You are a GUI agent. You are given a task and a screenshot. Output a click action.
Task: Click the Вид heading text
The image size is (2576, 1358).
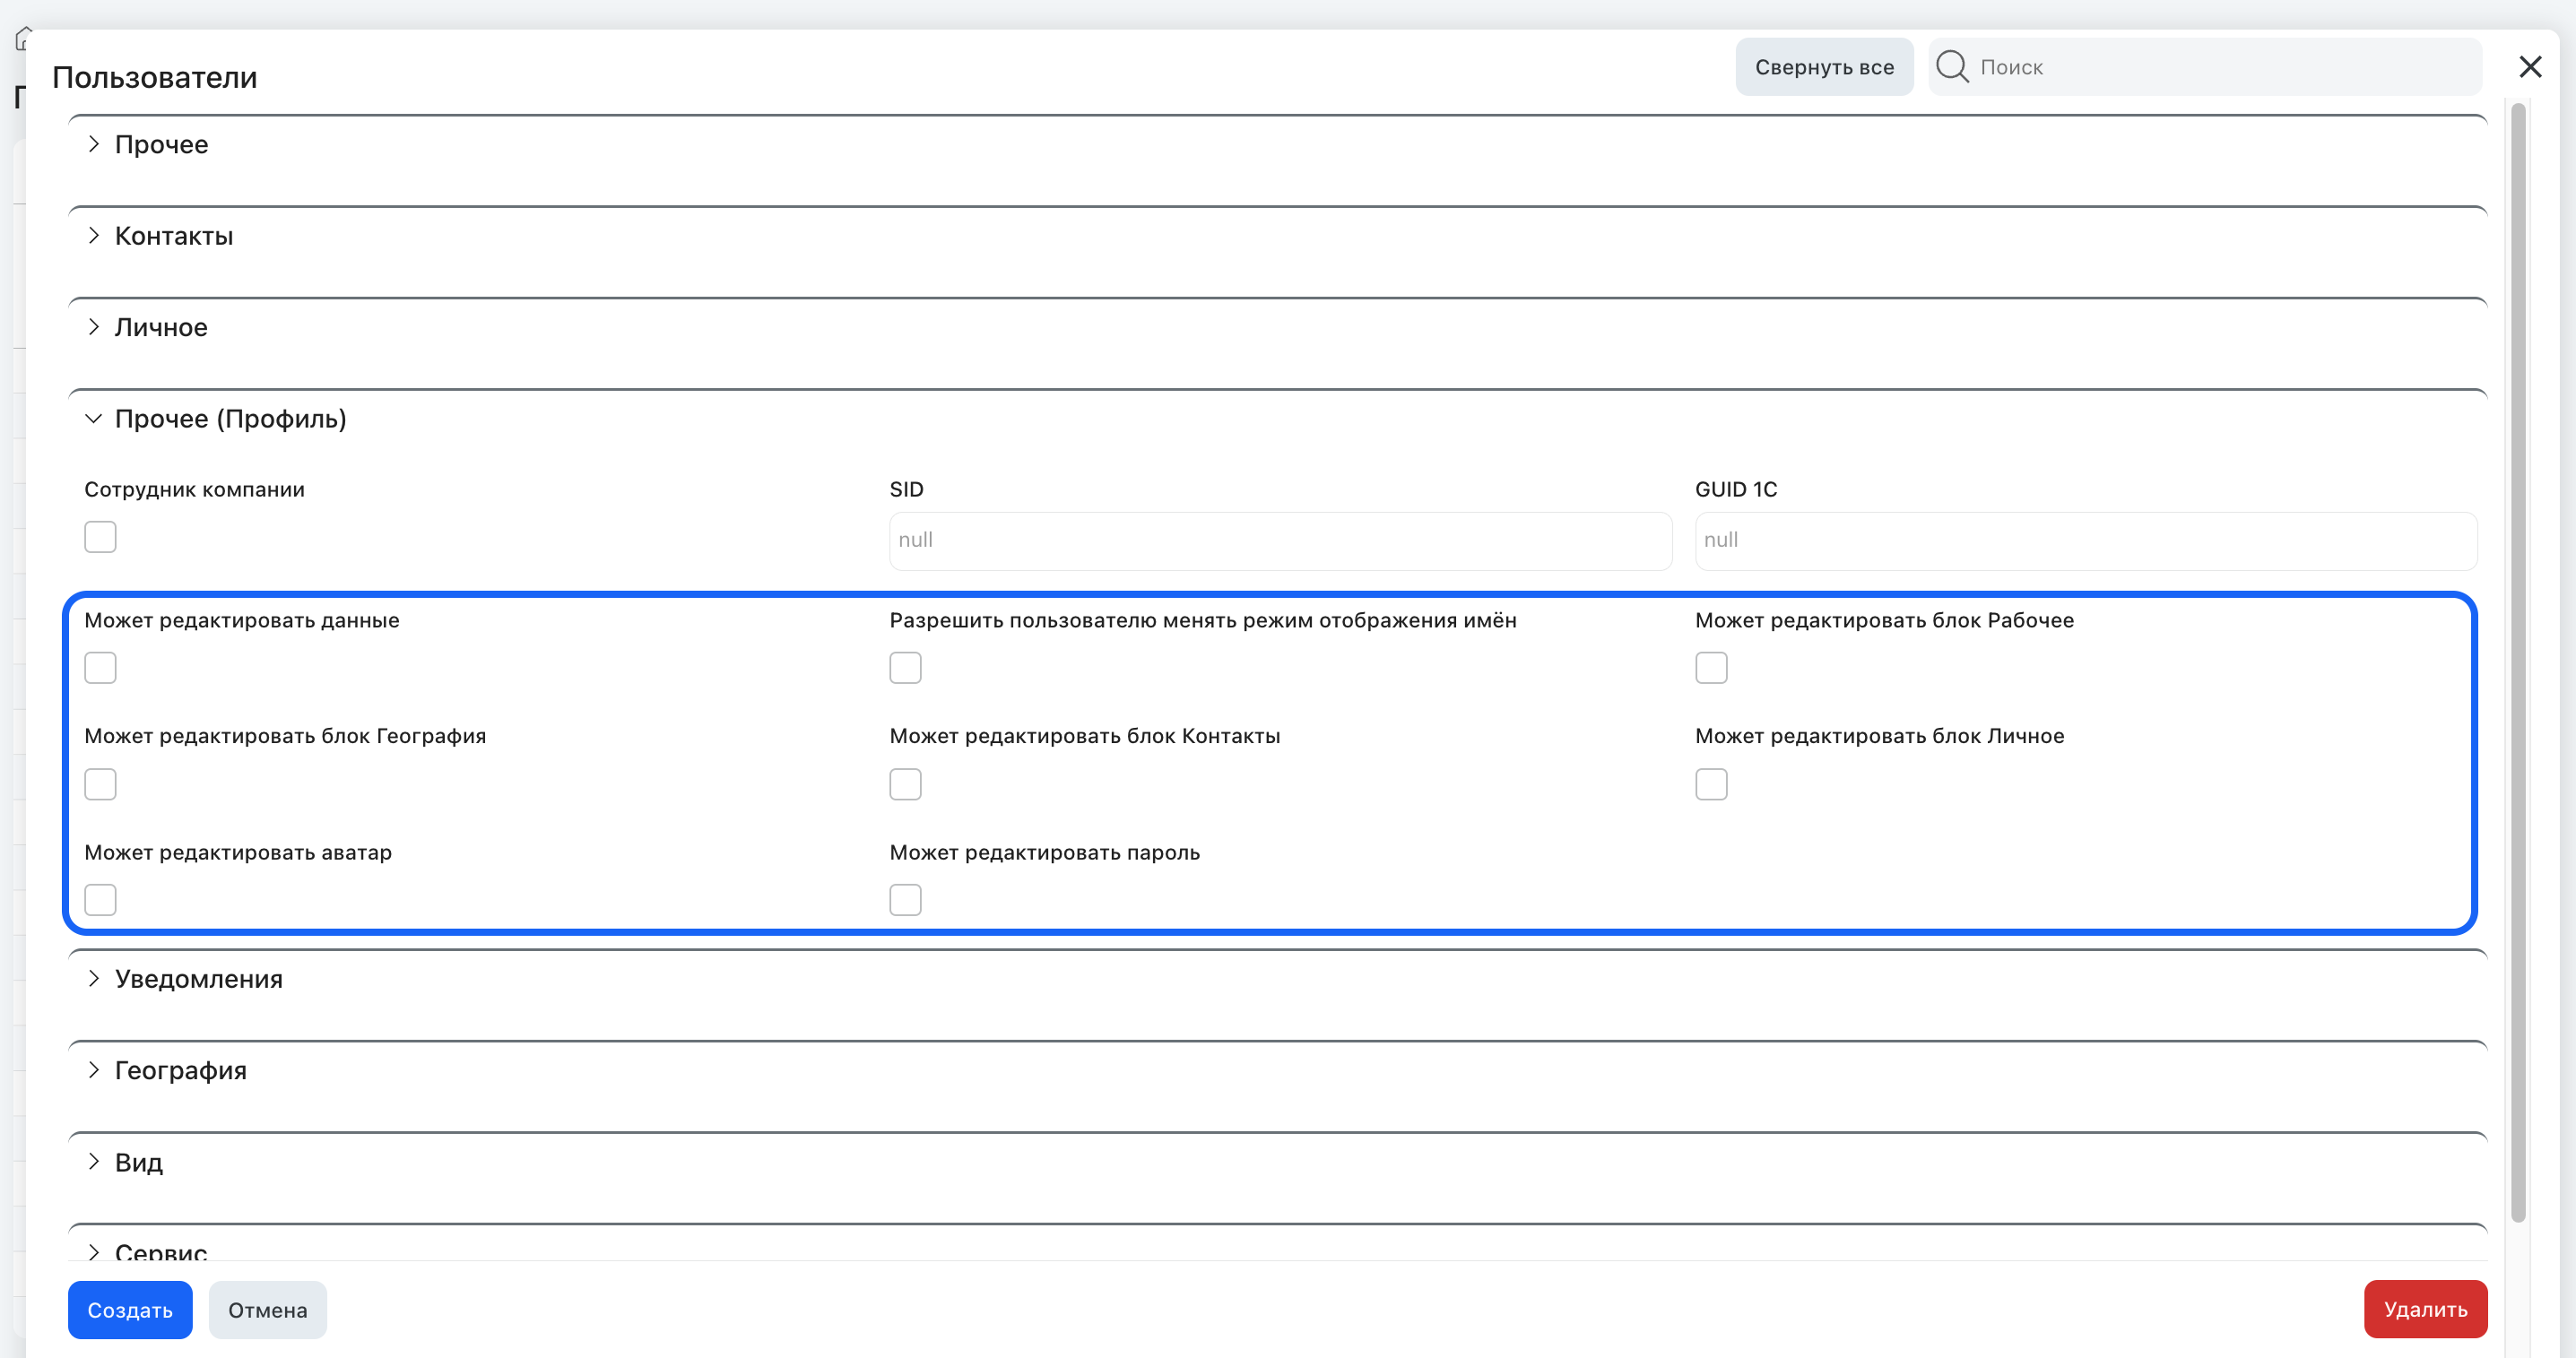coord(139,1161)
